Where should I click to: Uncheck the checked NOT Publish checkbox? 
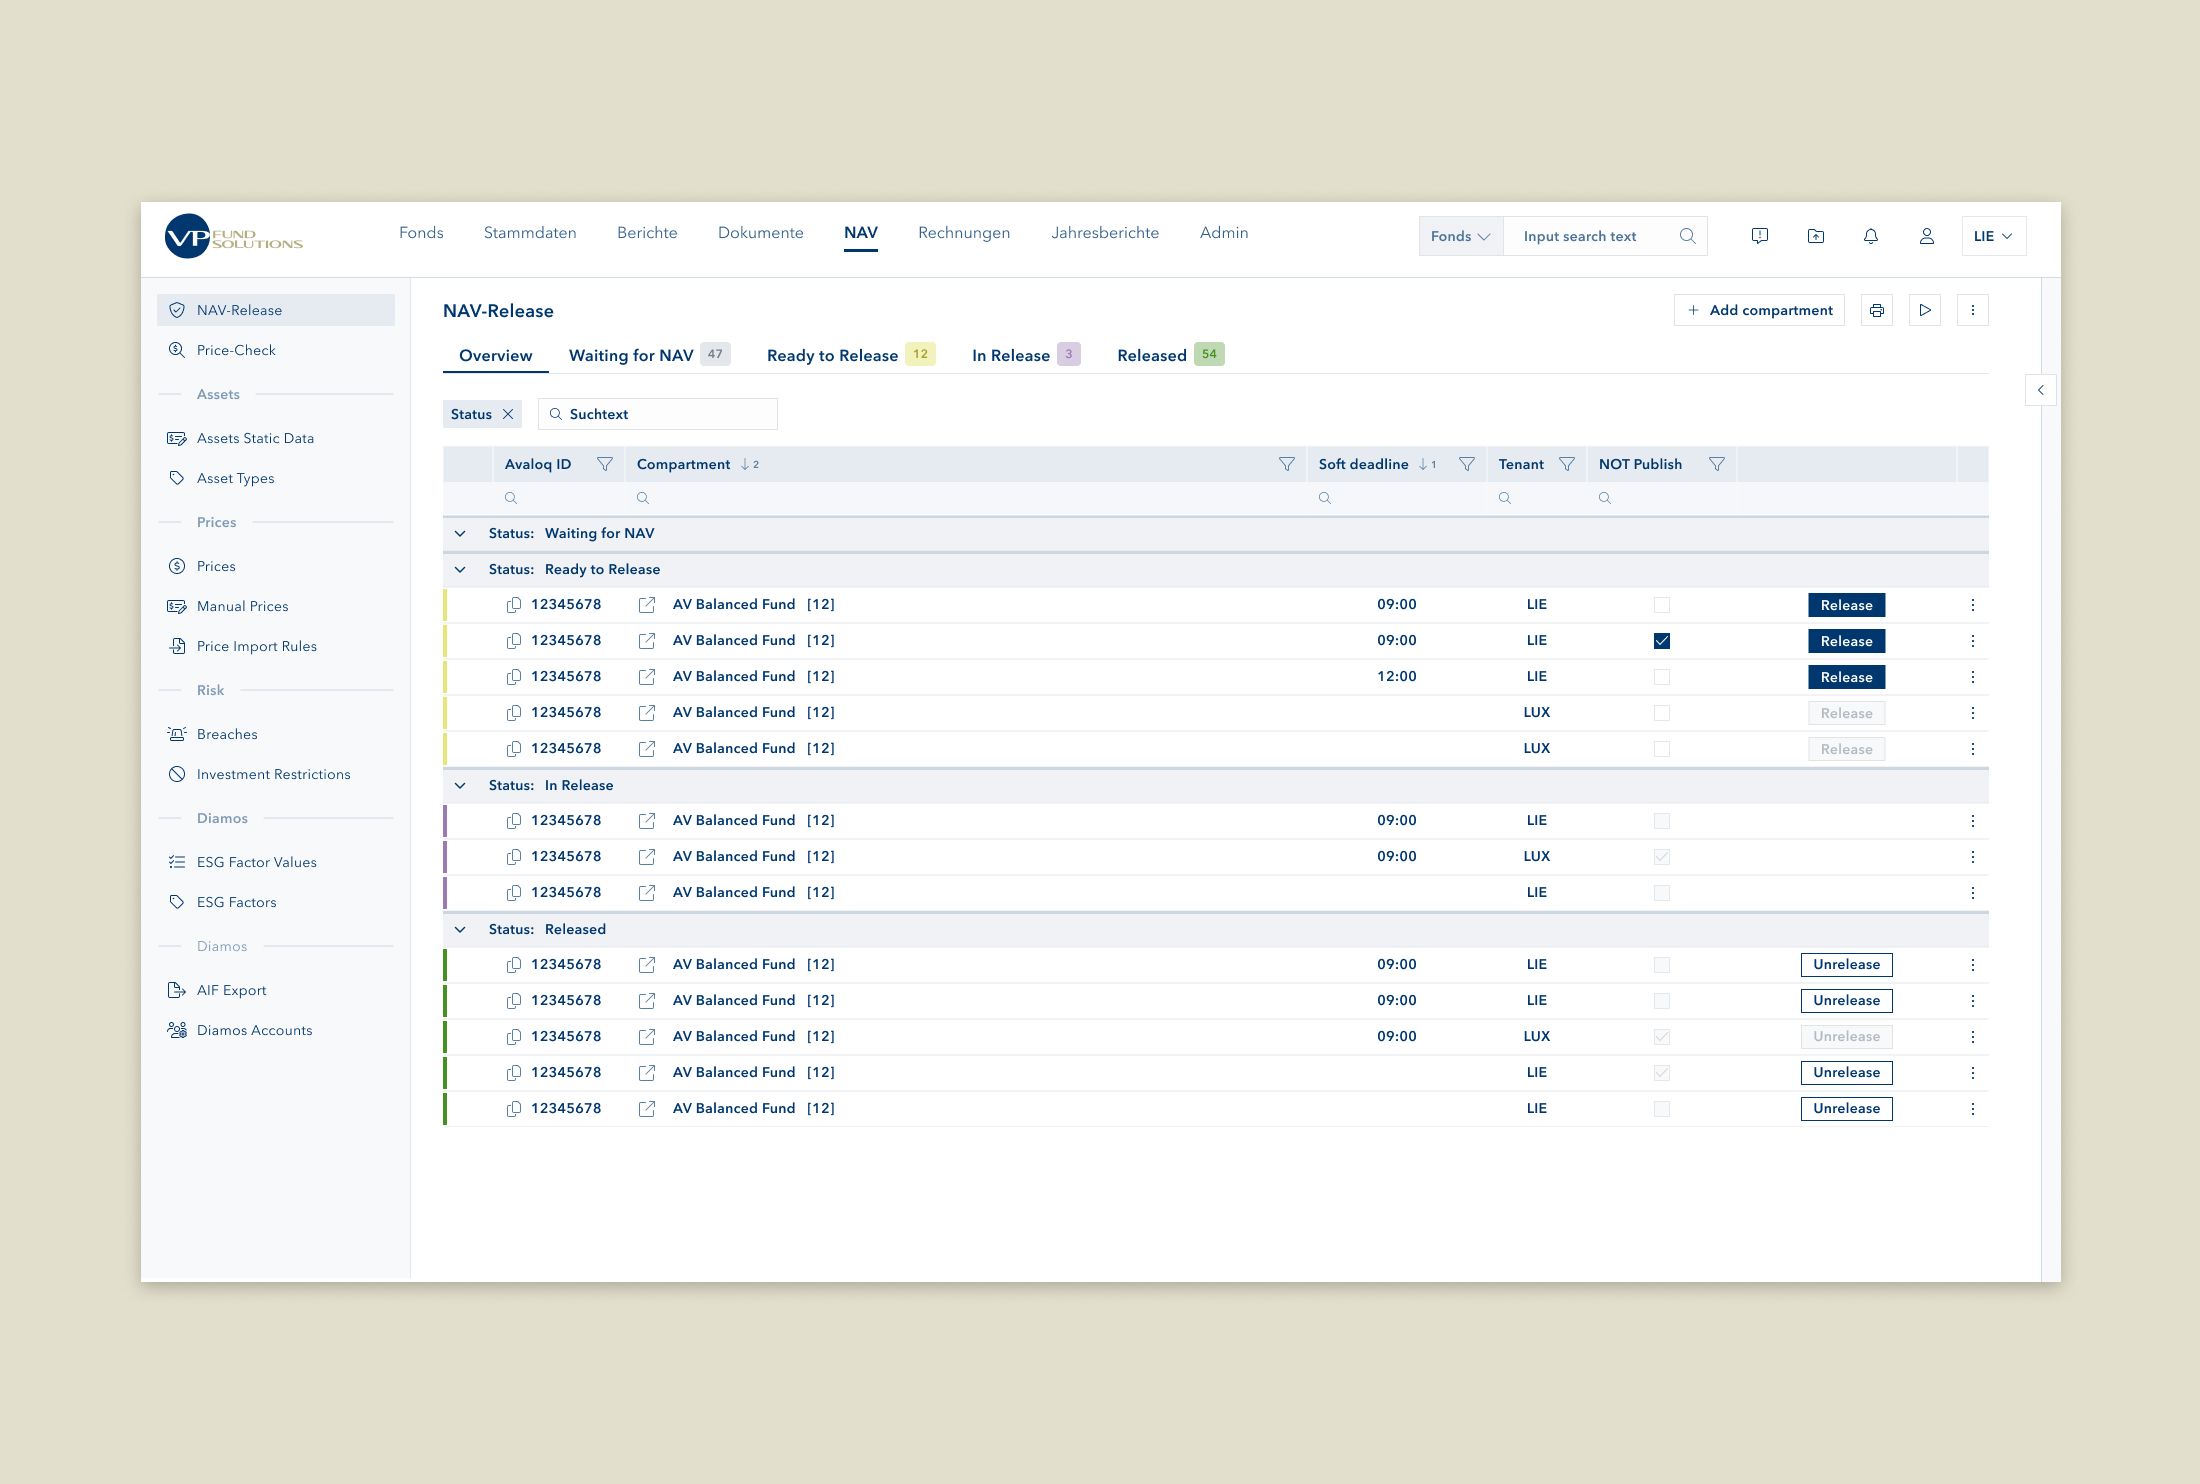1661,641
